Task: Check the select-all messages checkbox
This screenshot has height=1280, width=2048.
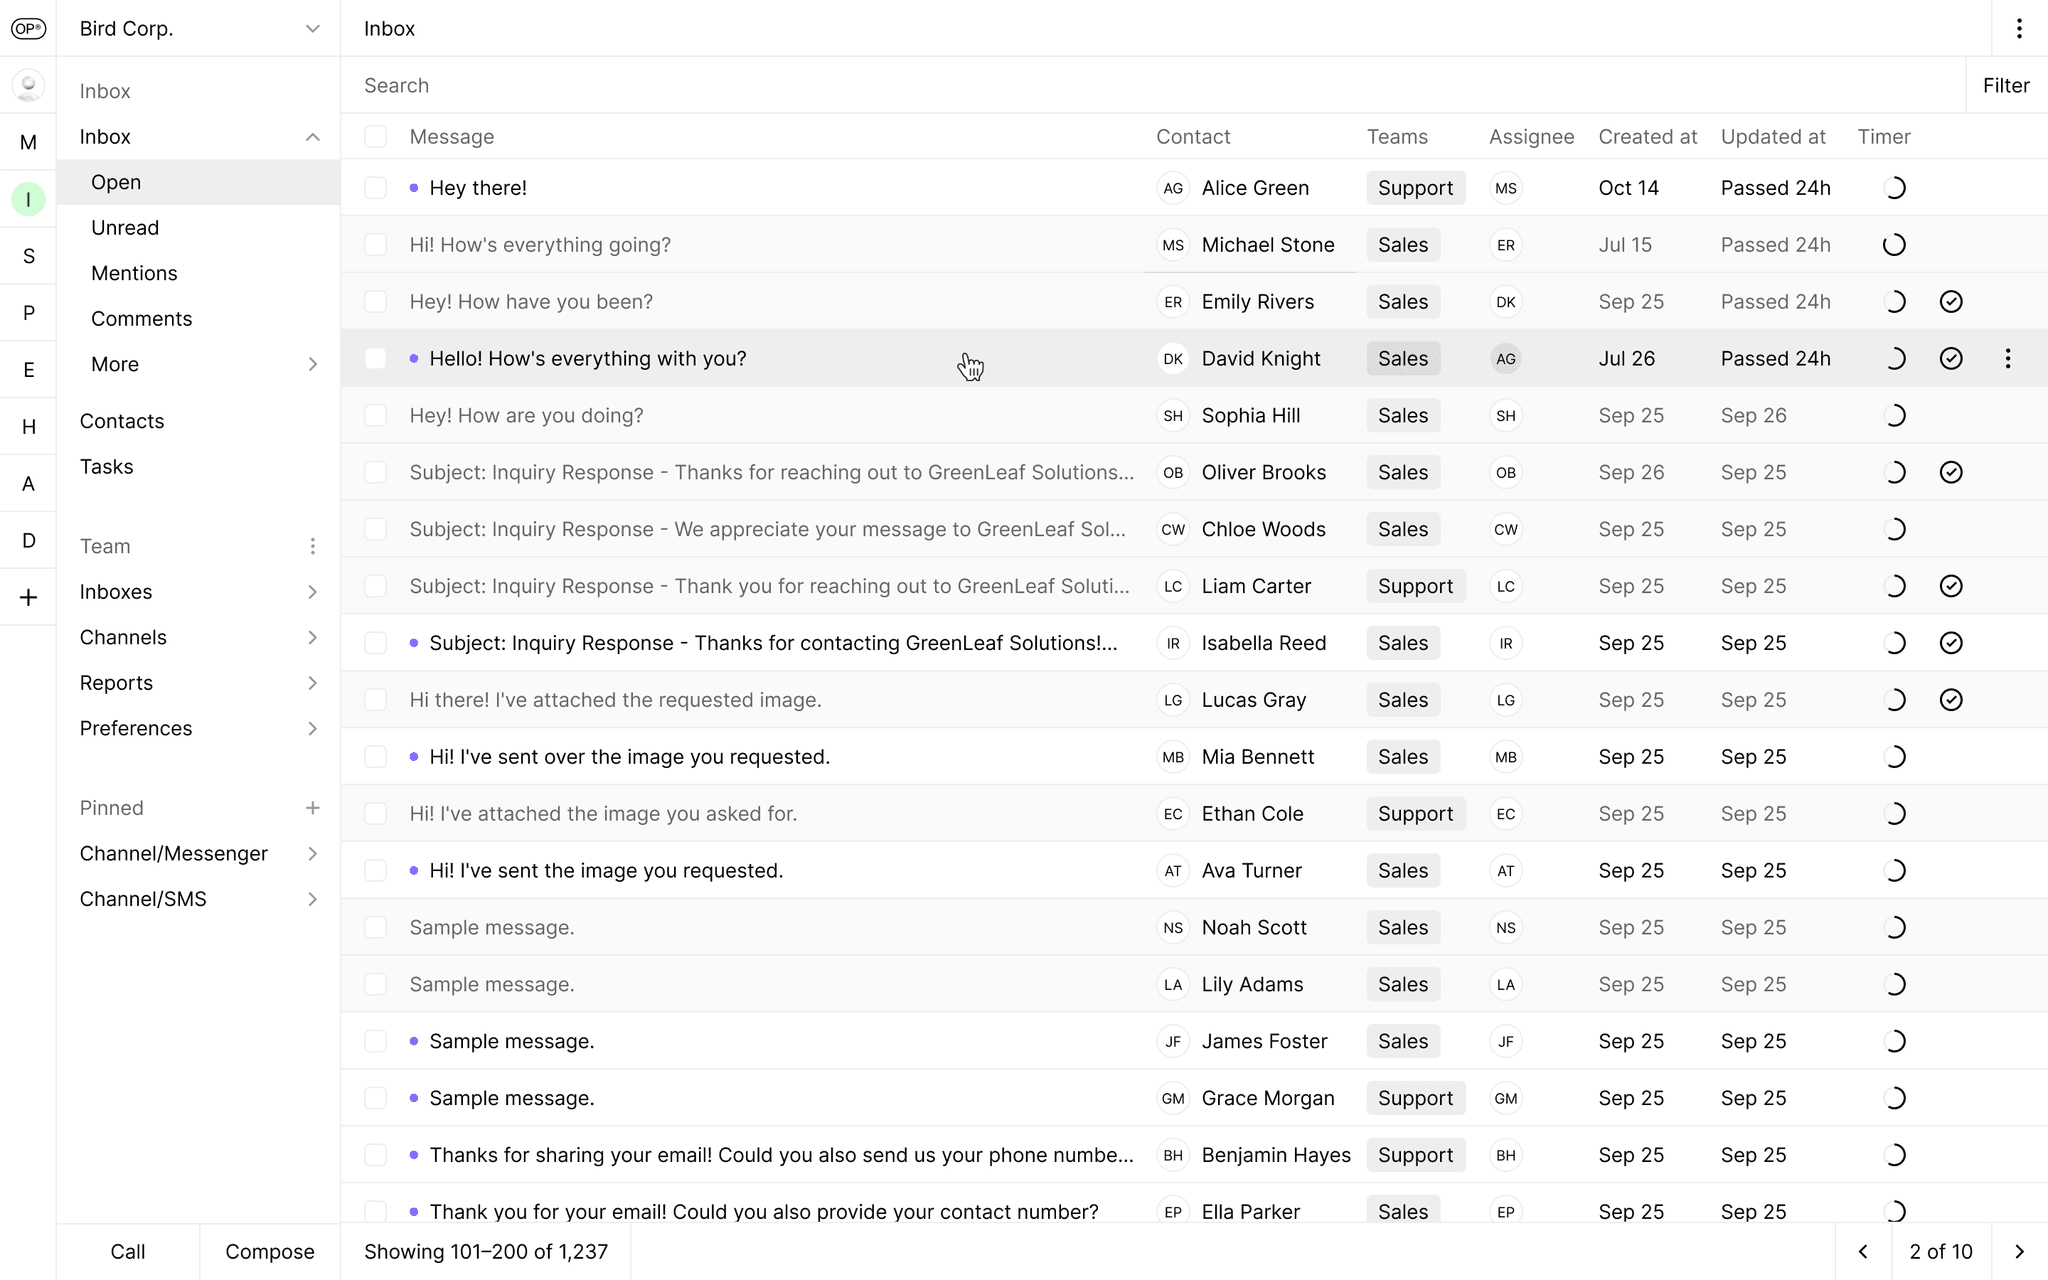Action: [x=375, y=137]
